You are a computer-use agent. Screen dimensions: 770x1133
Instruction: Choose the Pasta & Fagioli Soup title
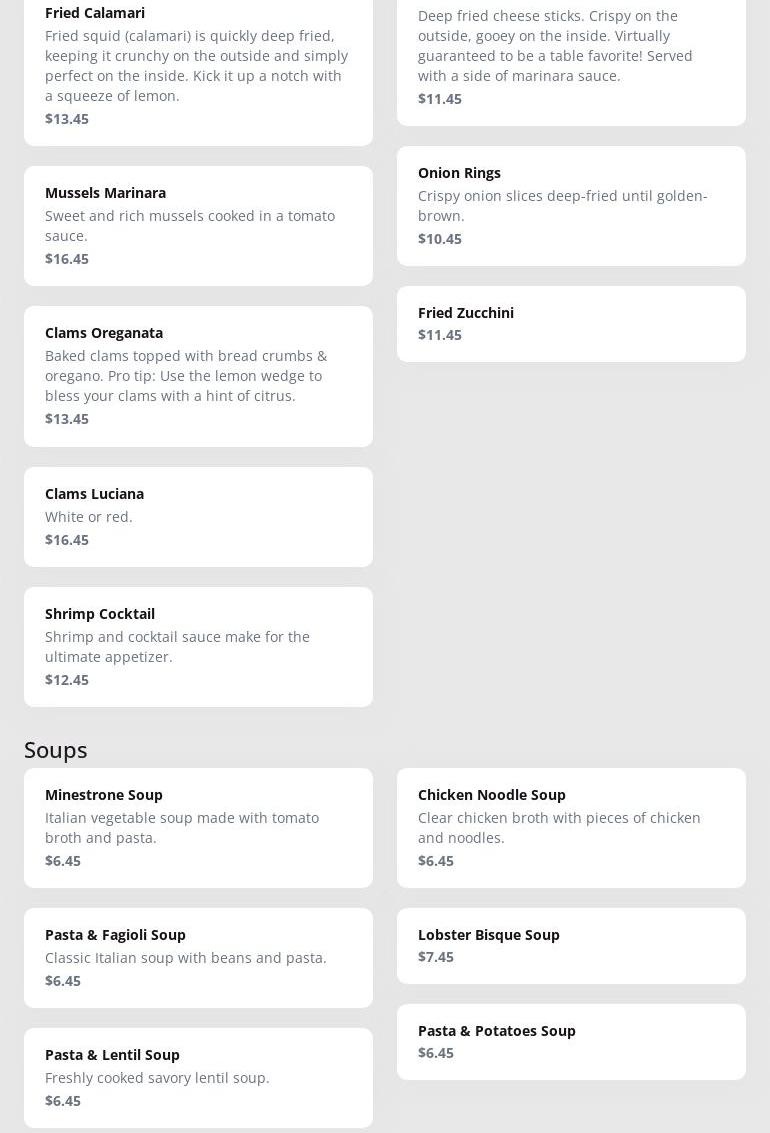tap(115, 935)
